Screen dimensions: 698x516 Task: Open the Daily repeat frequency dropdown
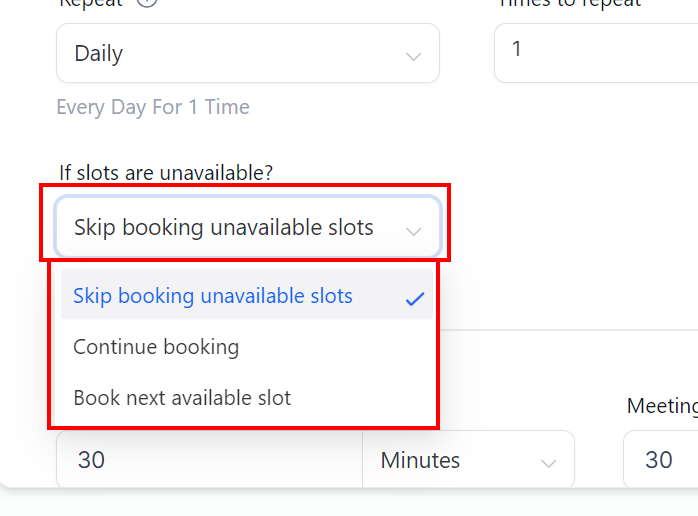click(x=248, y=53)
